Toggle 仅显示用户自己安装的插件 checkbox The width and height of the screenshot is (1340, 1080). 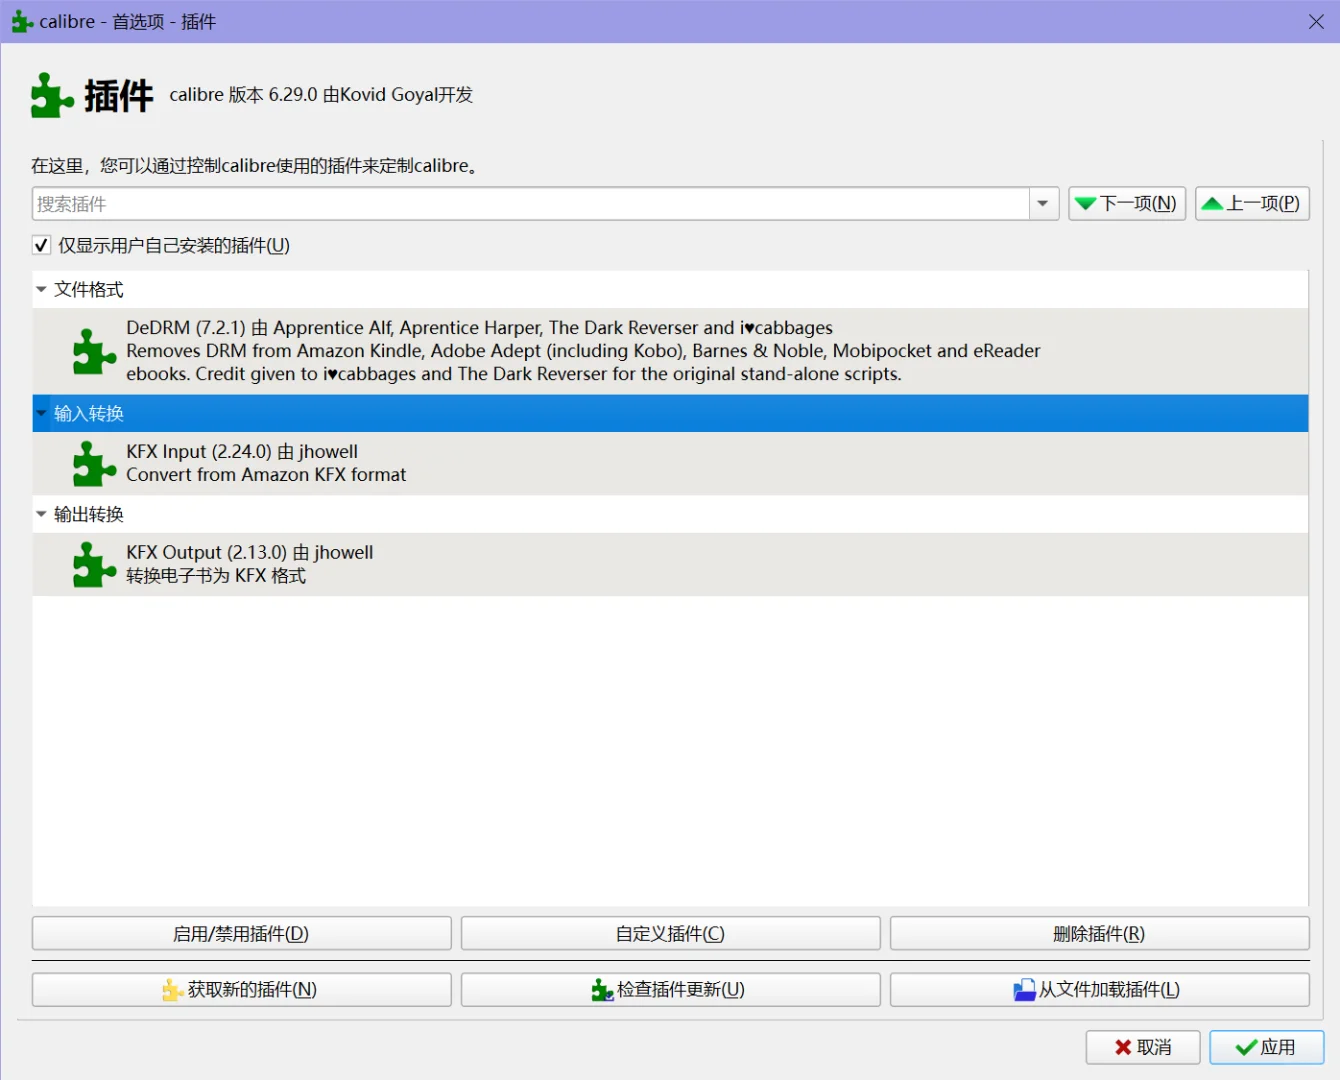[42, 245]
